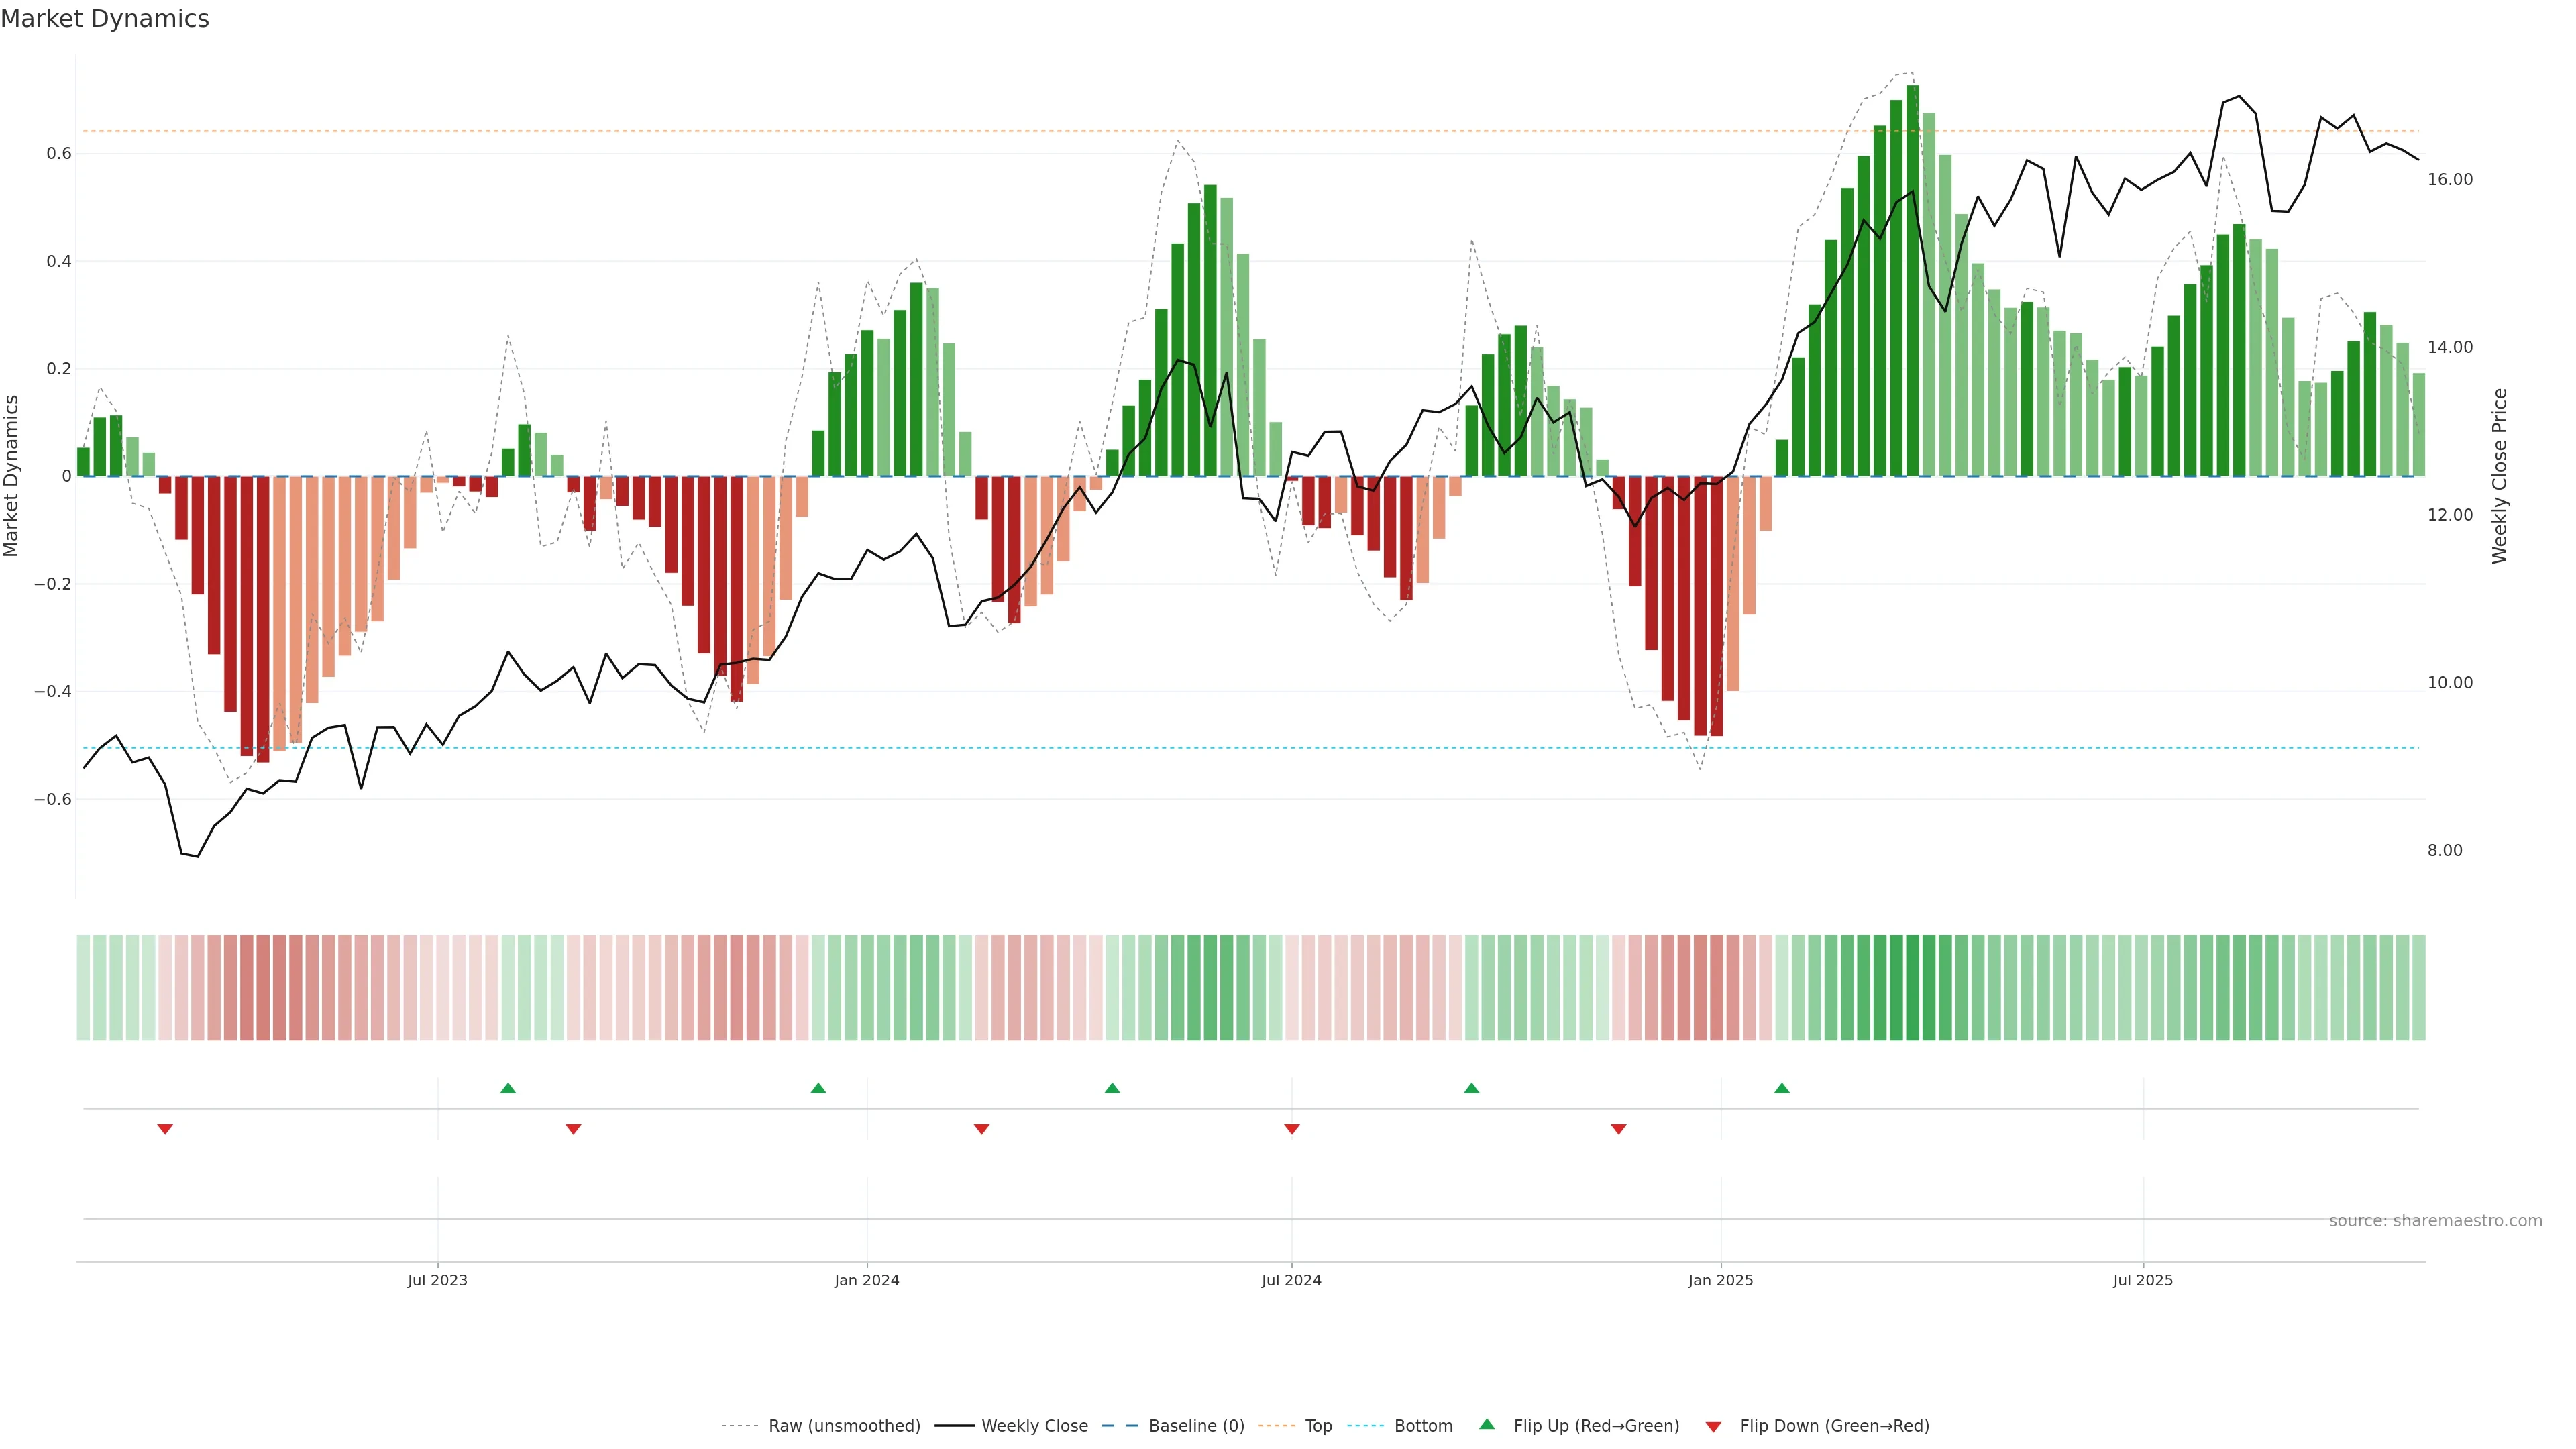Click the red Flip Down marker before Jan 2025
Viewport: 2576px width, 1449px height.
click(1619, 1129)
